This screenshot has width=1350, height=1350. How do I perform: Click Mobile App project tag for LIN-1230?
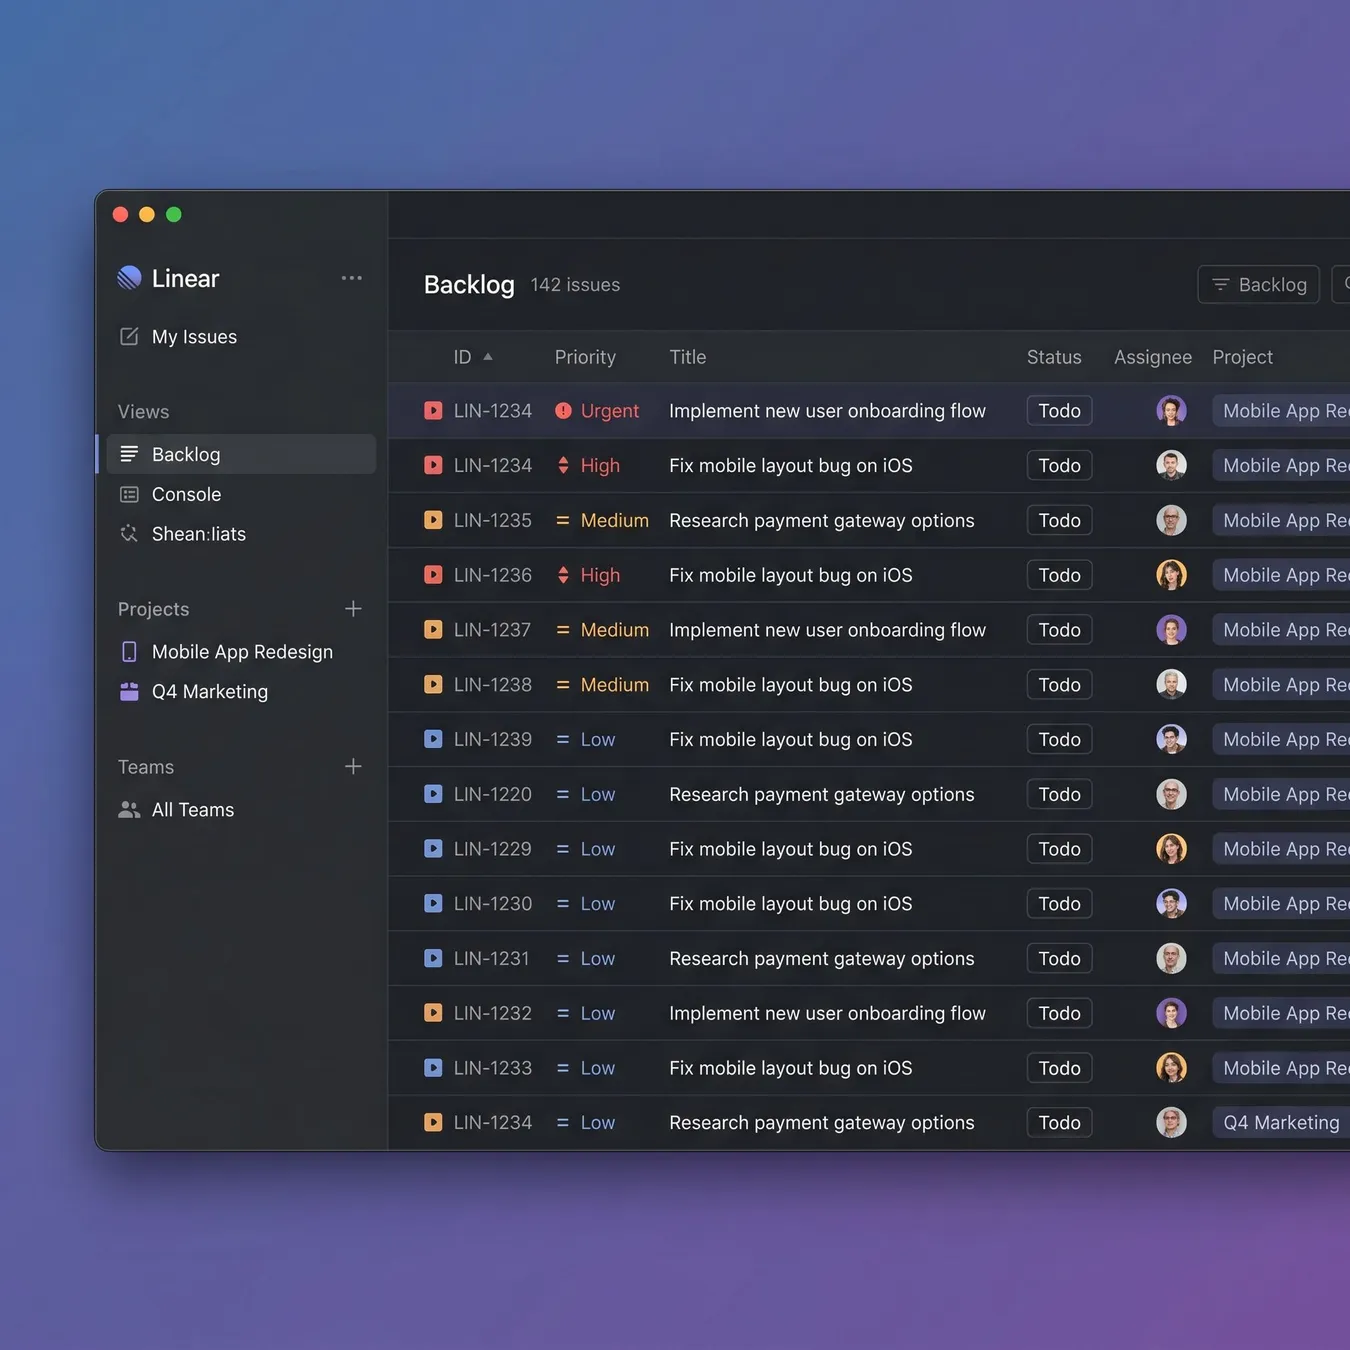click(x=1281, y=904)
